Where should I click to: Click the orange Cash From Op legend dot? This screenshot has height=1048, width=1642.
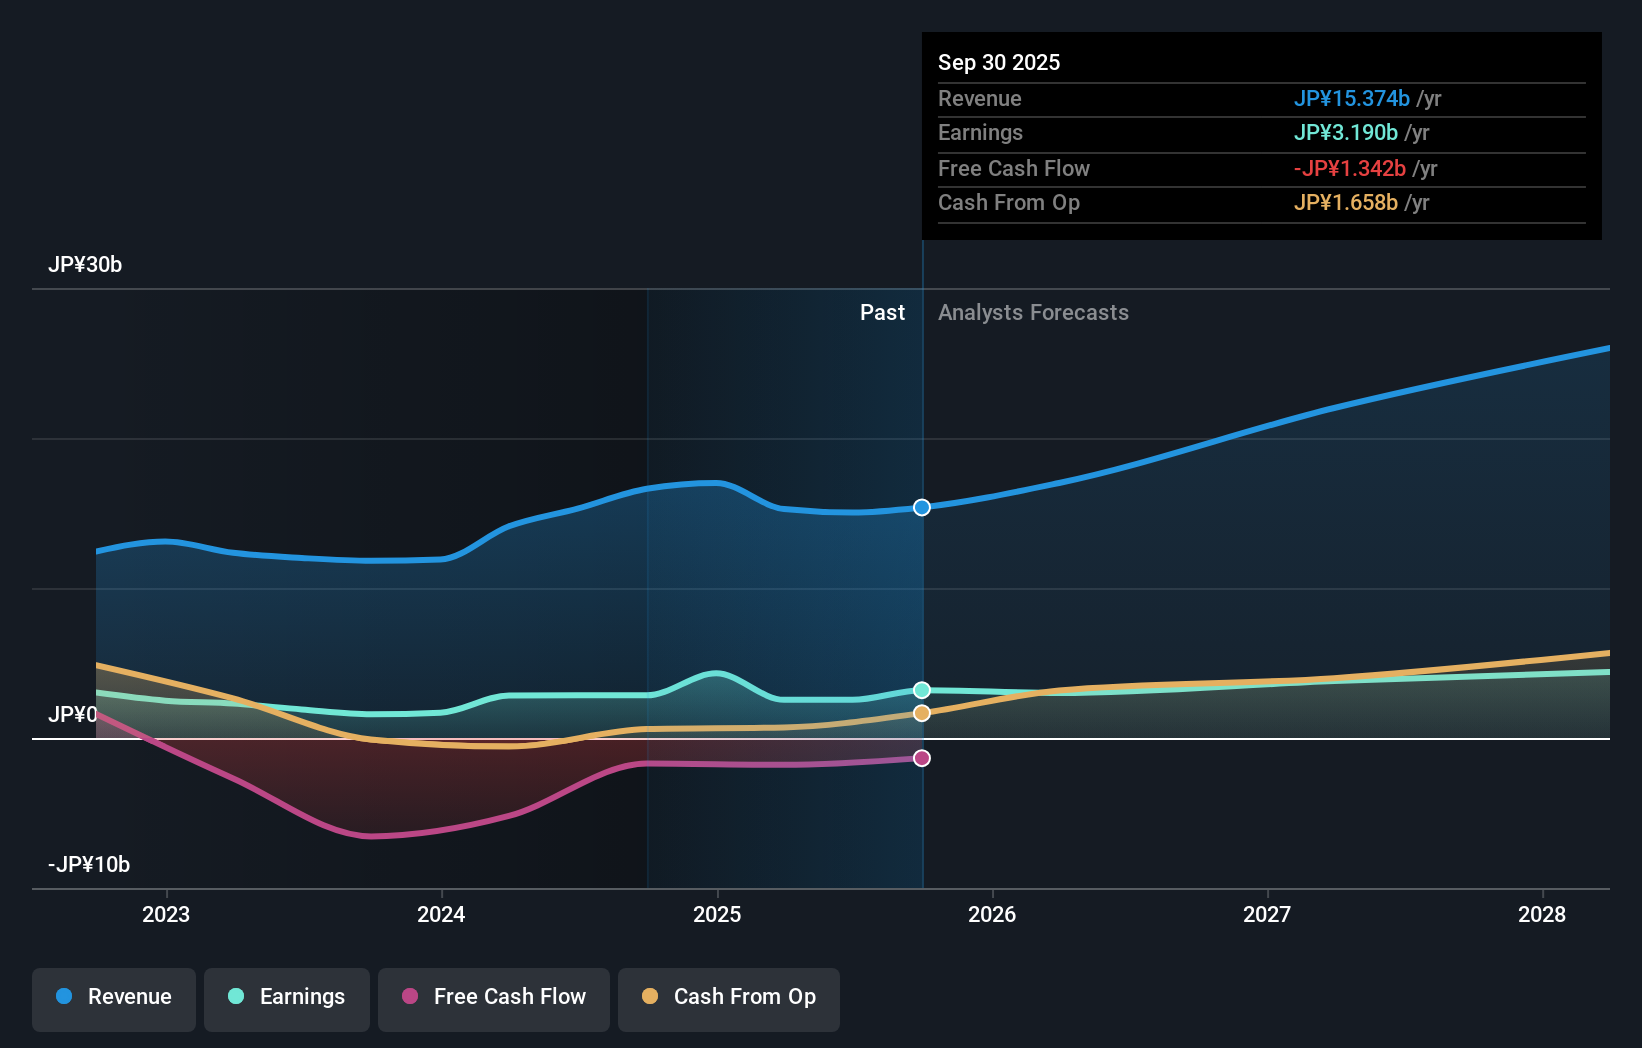[x=651, y=997]
